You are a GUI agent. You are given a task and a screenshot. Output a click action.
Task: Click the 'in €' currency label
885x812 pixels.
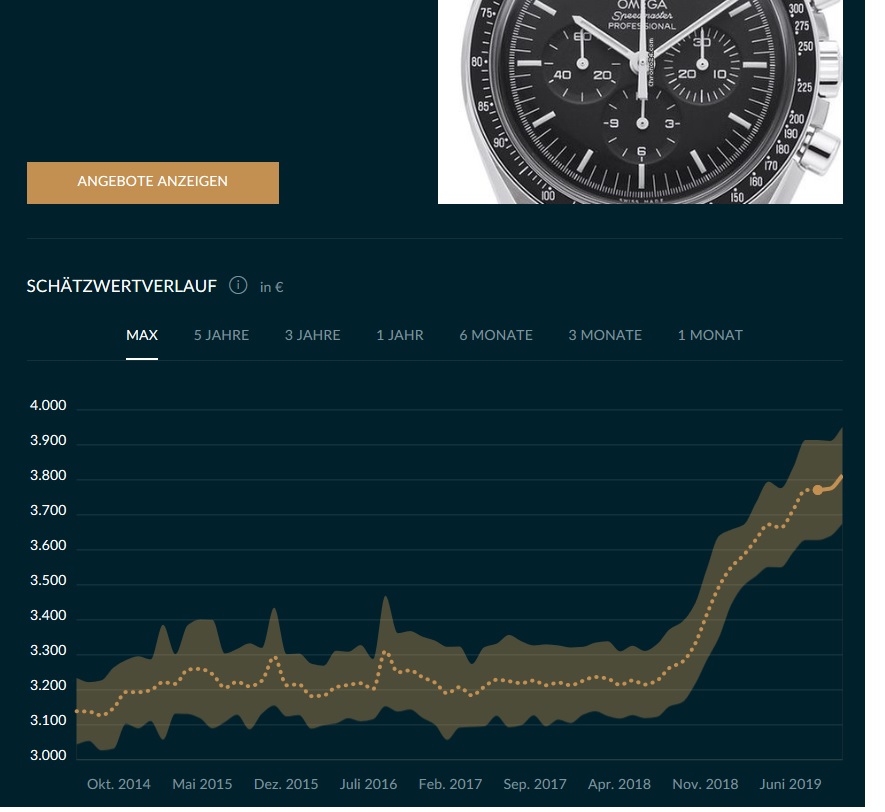[271, 287]
